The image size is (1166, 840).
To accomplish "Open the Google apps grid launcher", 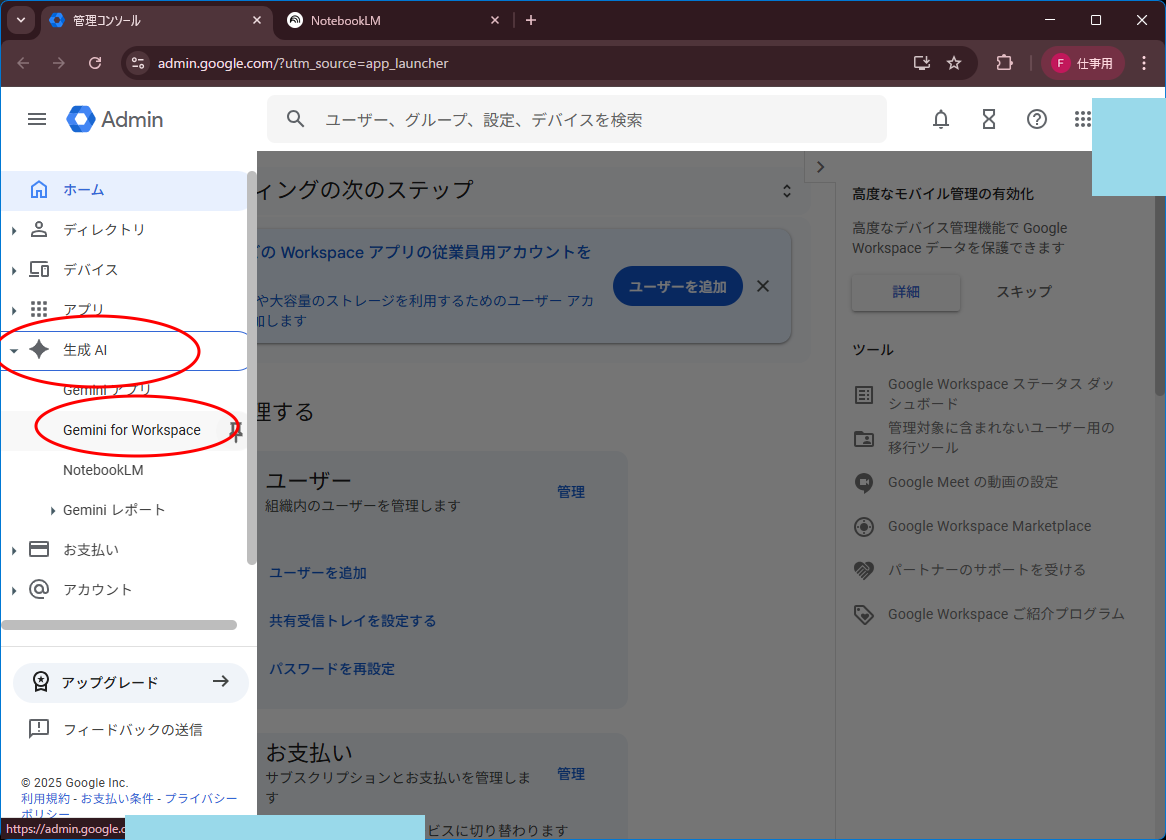I will coord(1082,119).
